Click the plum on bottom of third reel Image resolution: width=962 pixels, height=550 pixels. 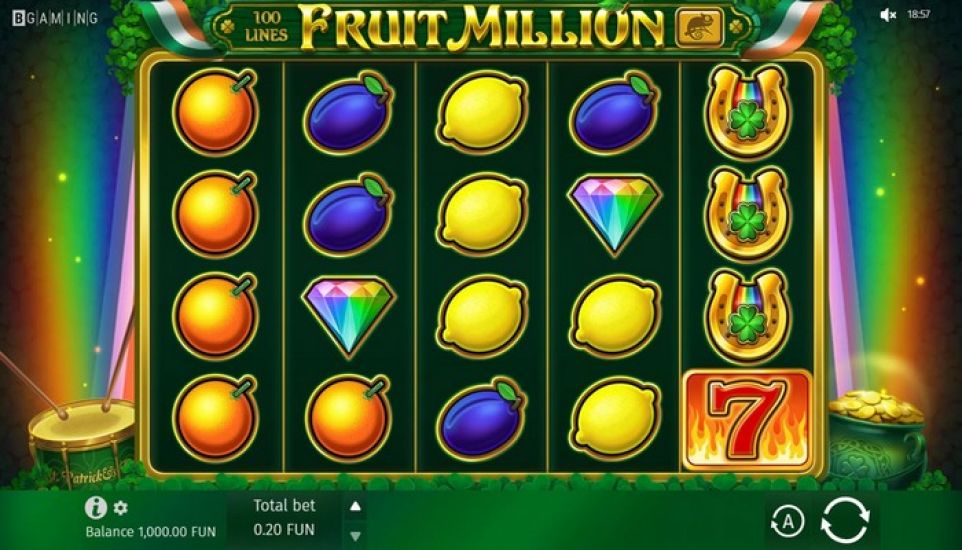coord(482,419)
